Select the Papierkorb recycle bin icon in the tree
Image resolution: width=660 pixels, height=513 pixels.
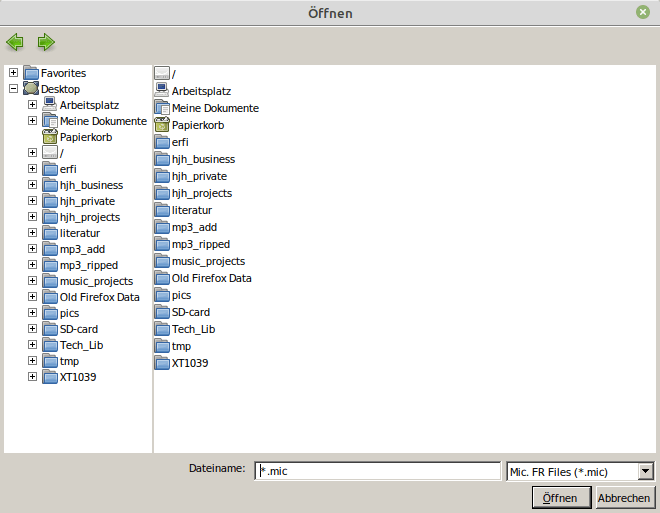[50, 137]
